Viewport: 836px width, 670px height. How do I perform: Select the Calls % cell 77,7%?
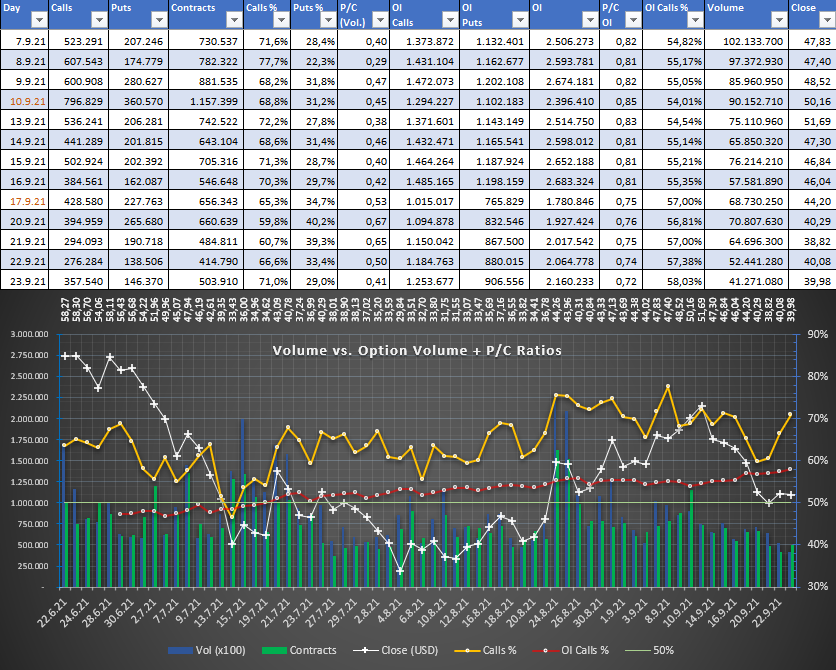coord(267,61)
